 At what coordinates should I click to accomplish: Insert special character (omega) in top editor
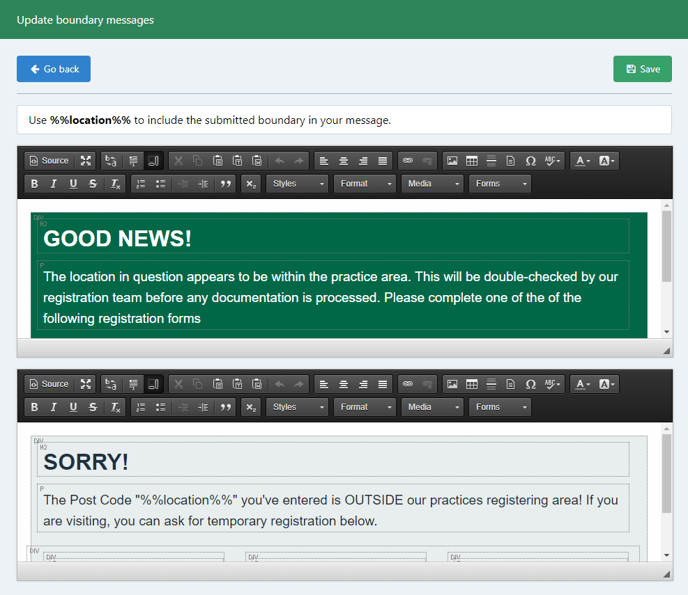click(530, 160)
